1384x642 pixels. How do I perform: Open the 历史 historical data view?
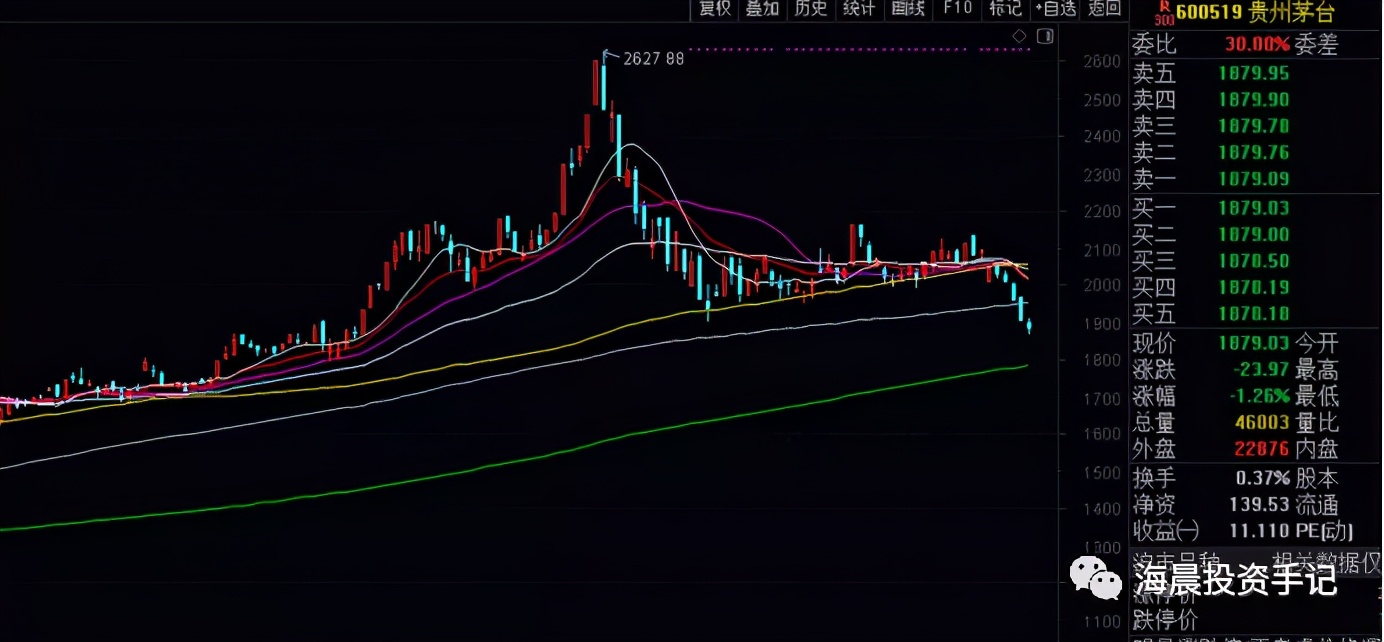(811, 9)
